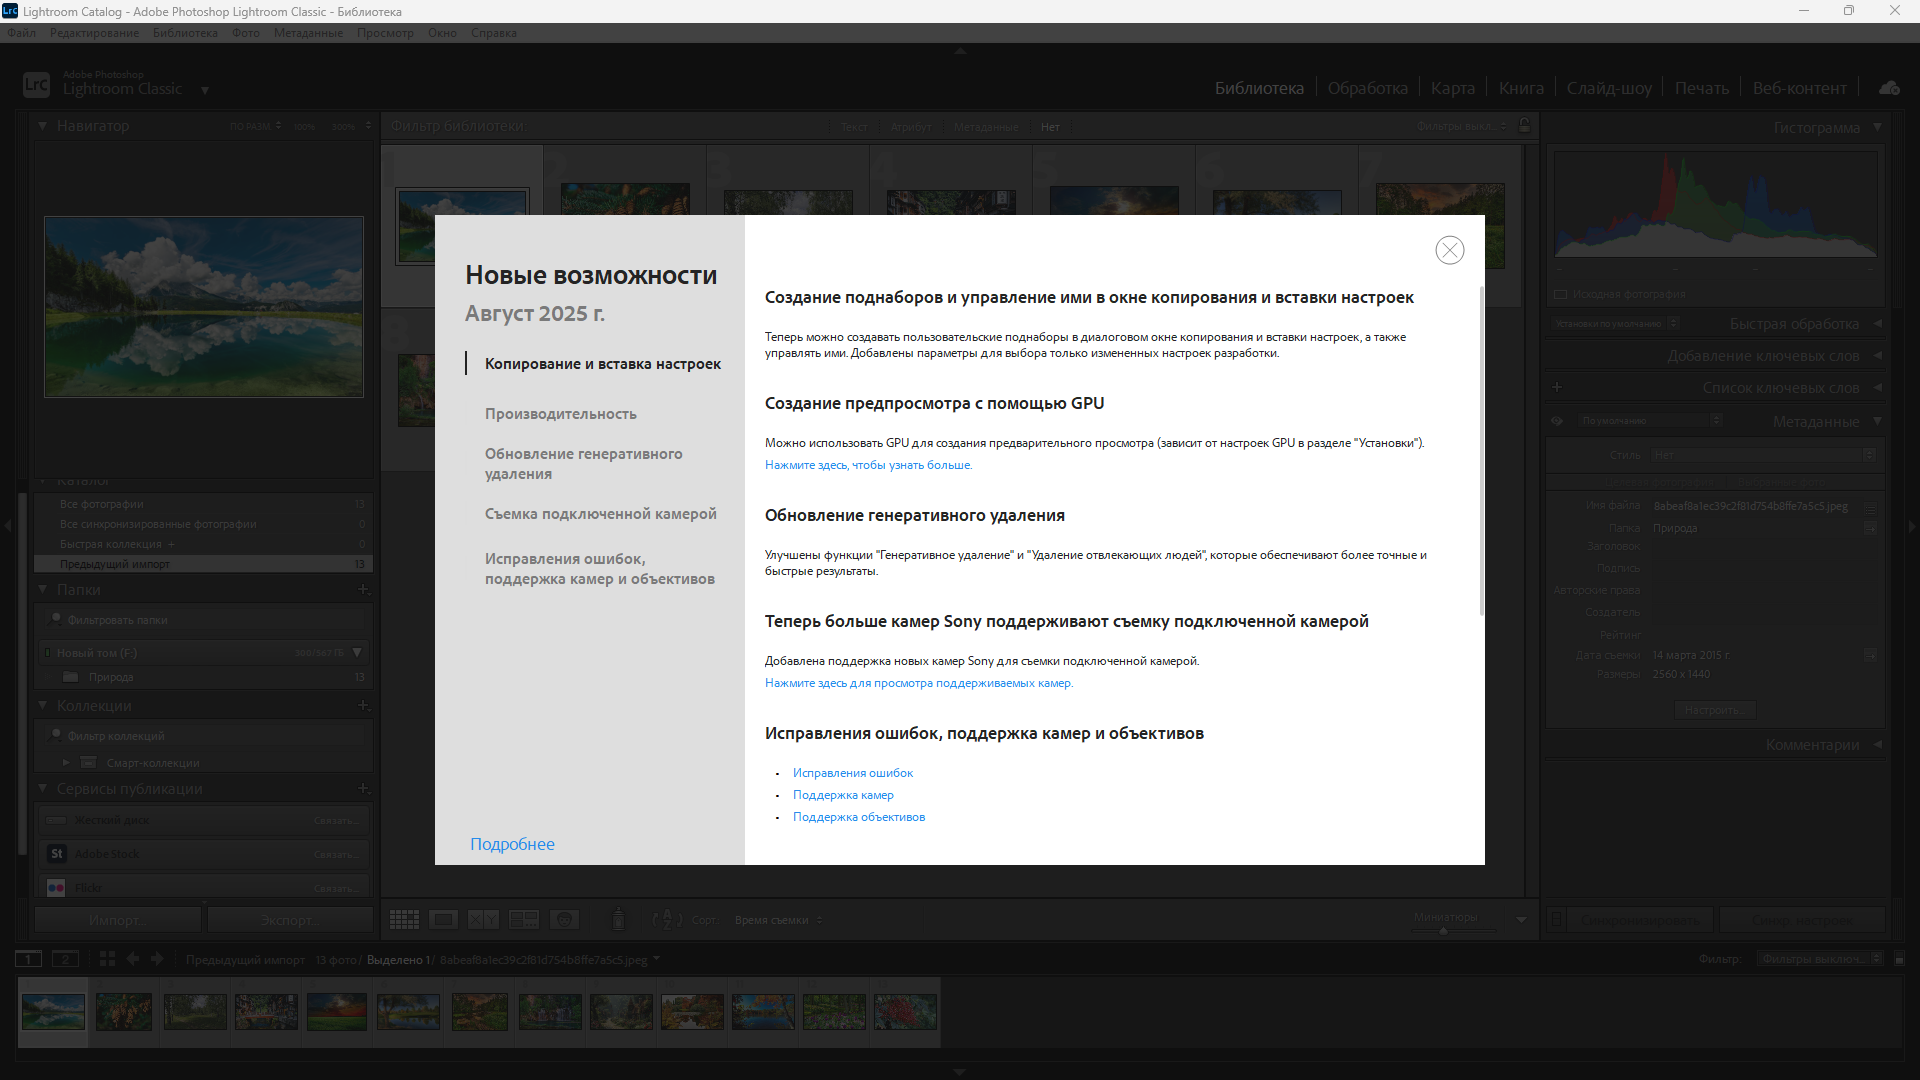The height and width of the screenshot is (1080, 1920).
Task: Expand the Комментарии panel
Action: [1877, 744]
